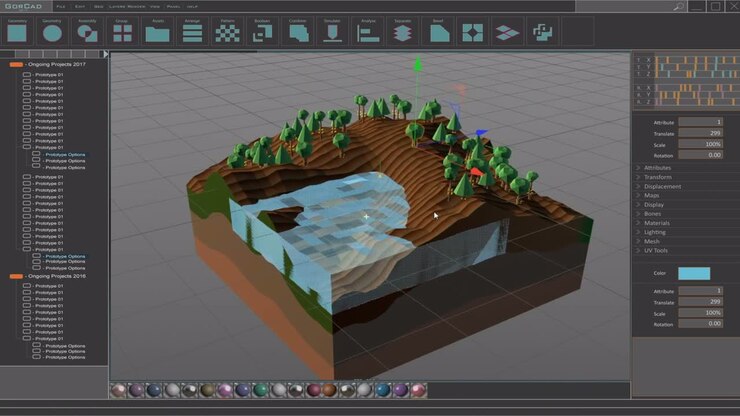This screenshot has width=740, height=416.
Task: Select the T Y animation track
Action: (x=687, y=67)
